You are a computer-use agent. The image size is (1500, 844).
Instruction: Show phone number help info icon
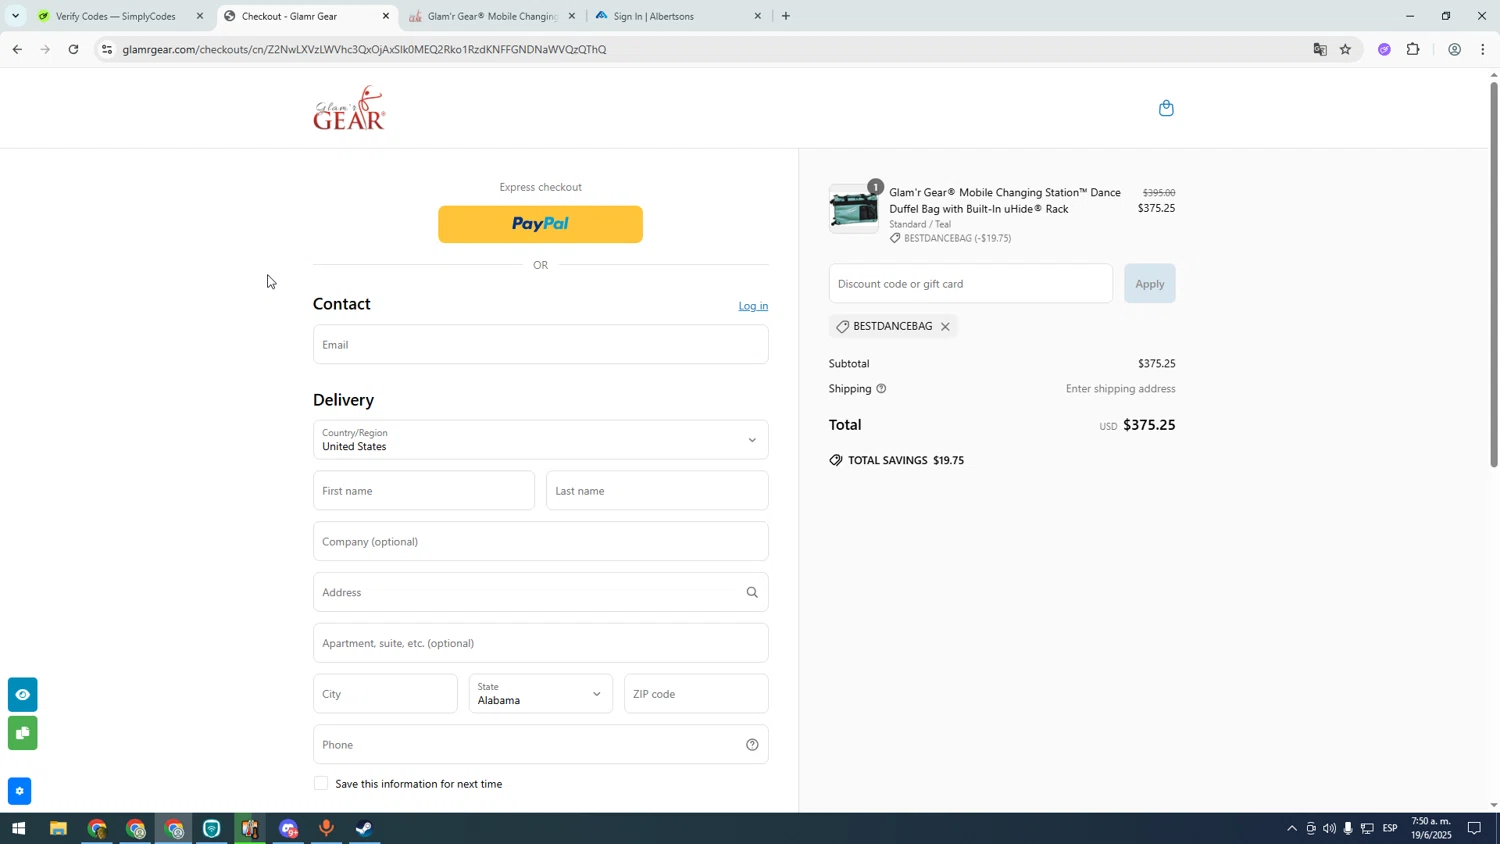pos(752,744)
